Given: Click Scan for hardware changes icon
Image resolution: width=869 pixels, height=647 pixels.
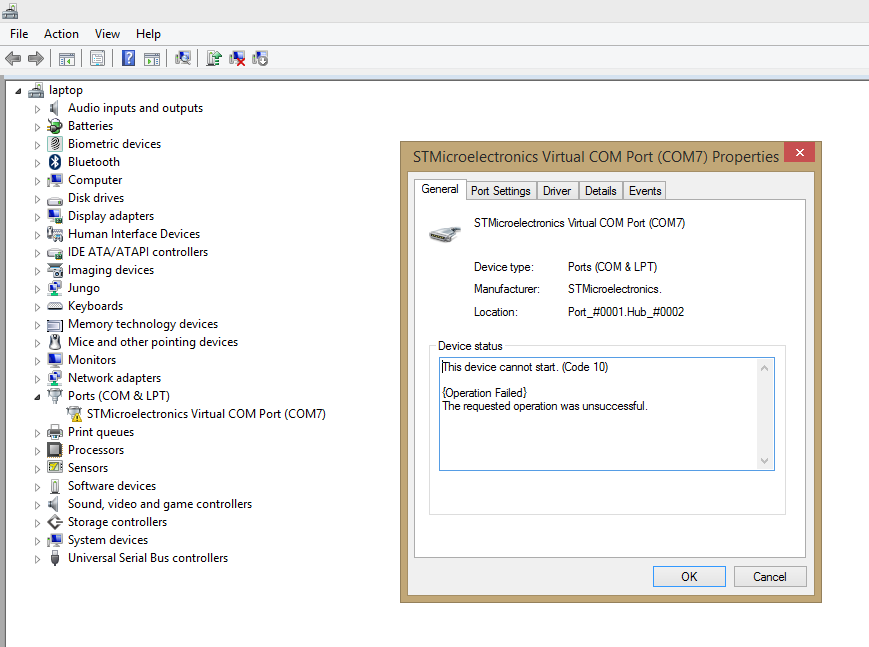Looking at the screenshot, I should (183, 58).
